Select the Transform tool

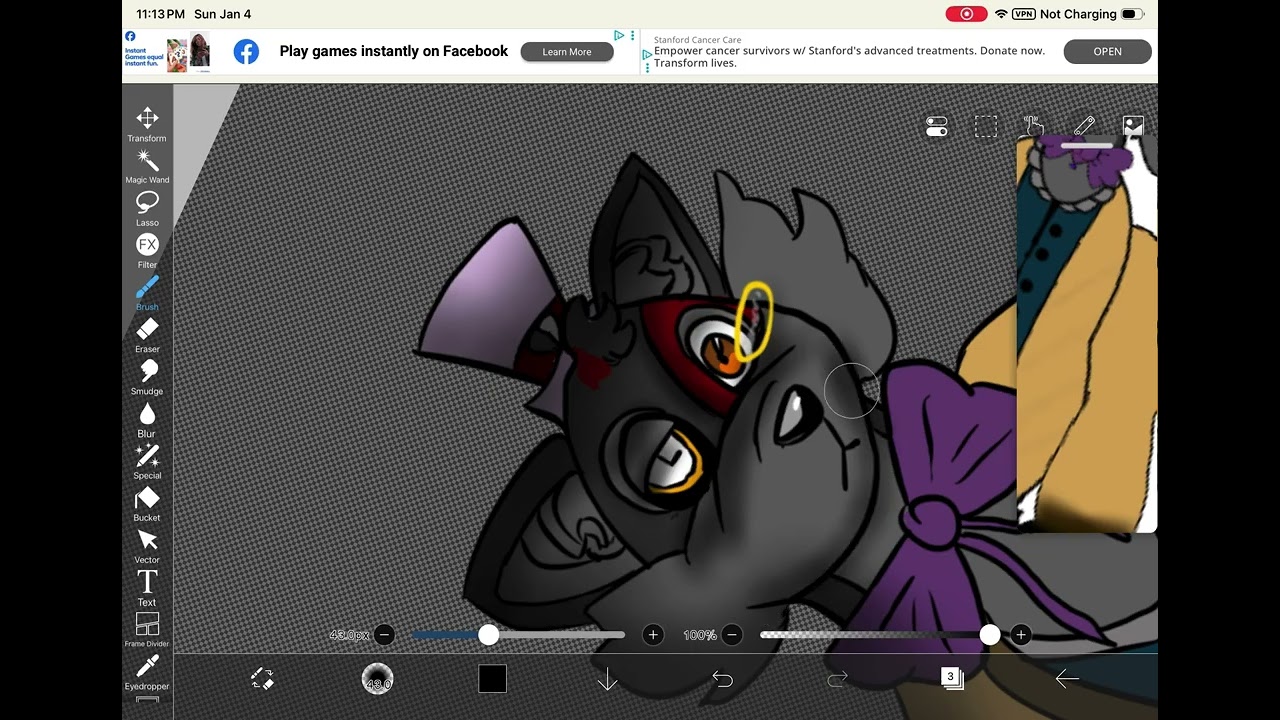pos(147,124)
